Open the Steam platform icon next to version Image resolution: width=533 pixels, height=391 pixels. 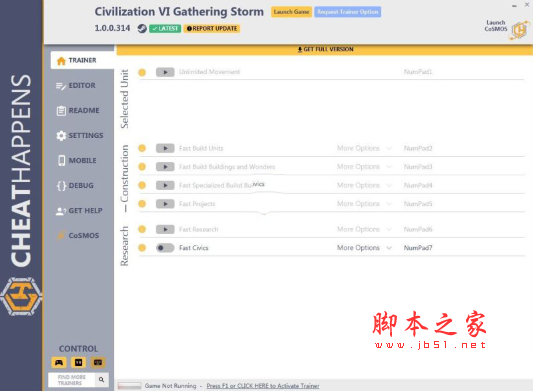[x=142, y=29]
